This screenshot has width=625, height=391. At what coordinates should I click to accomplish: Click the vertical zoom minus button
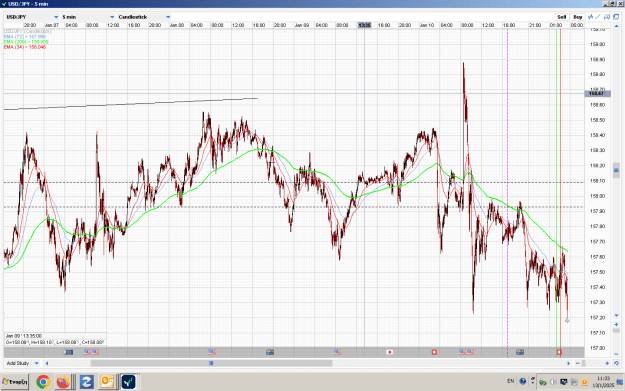(616, 354)
